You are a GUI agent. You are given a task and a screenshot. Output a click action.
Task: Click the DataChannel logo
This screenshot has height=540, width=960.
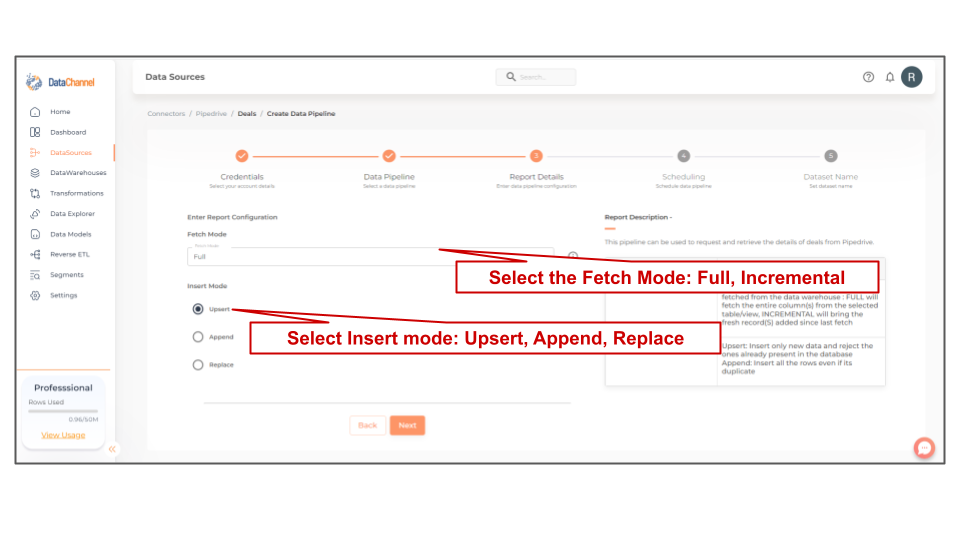(x=60, y=82)
